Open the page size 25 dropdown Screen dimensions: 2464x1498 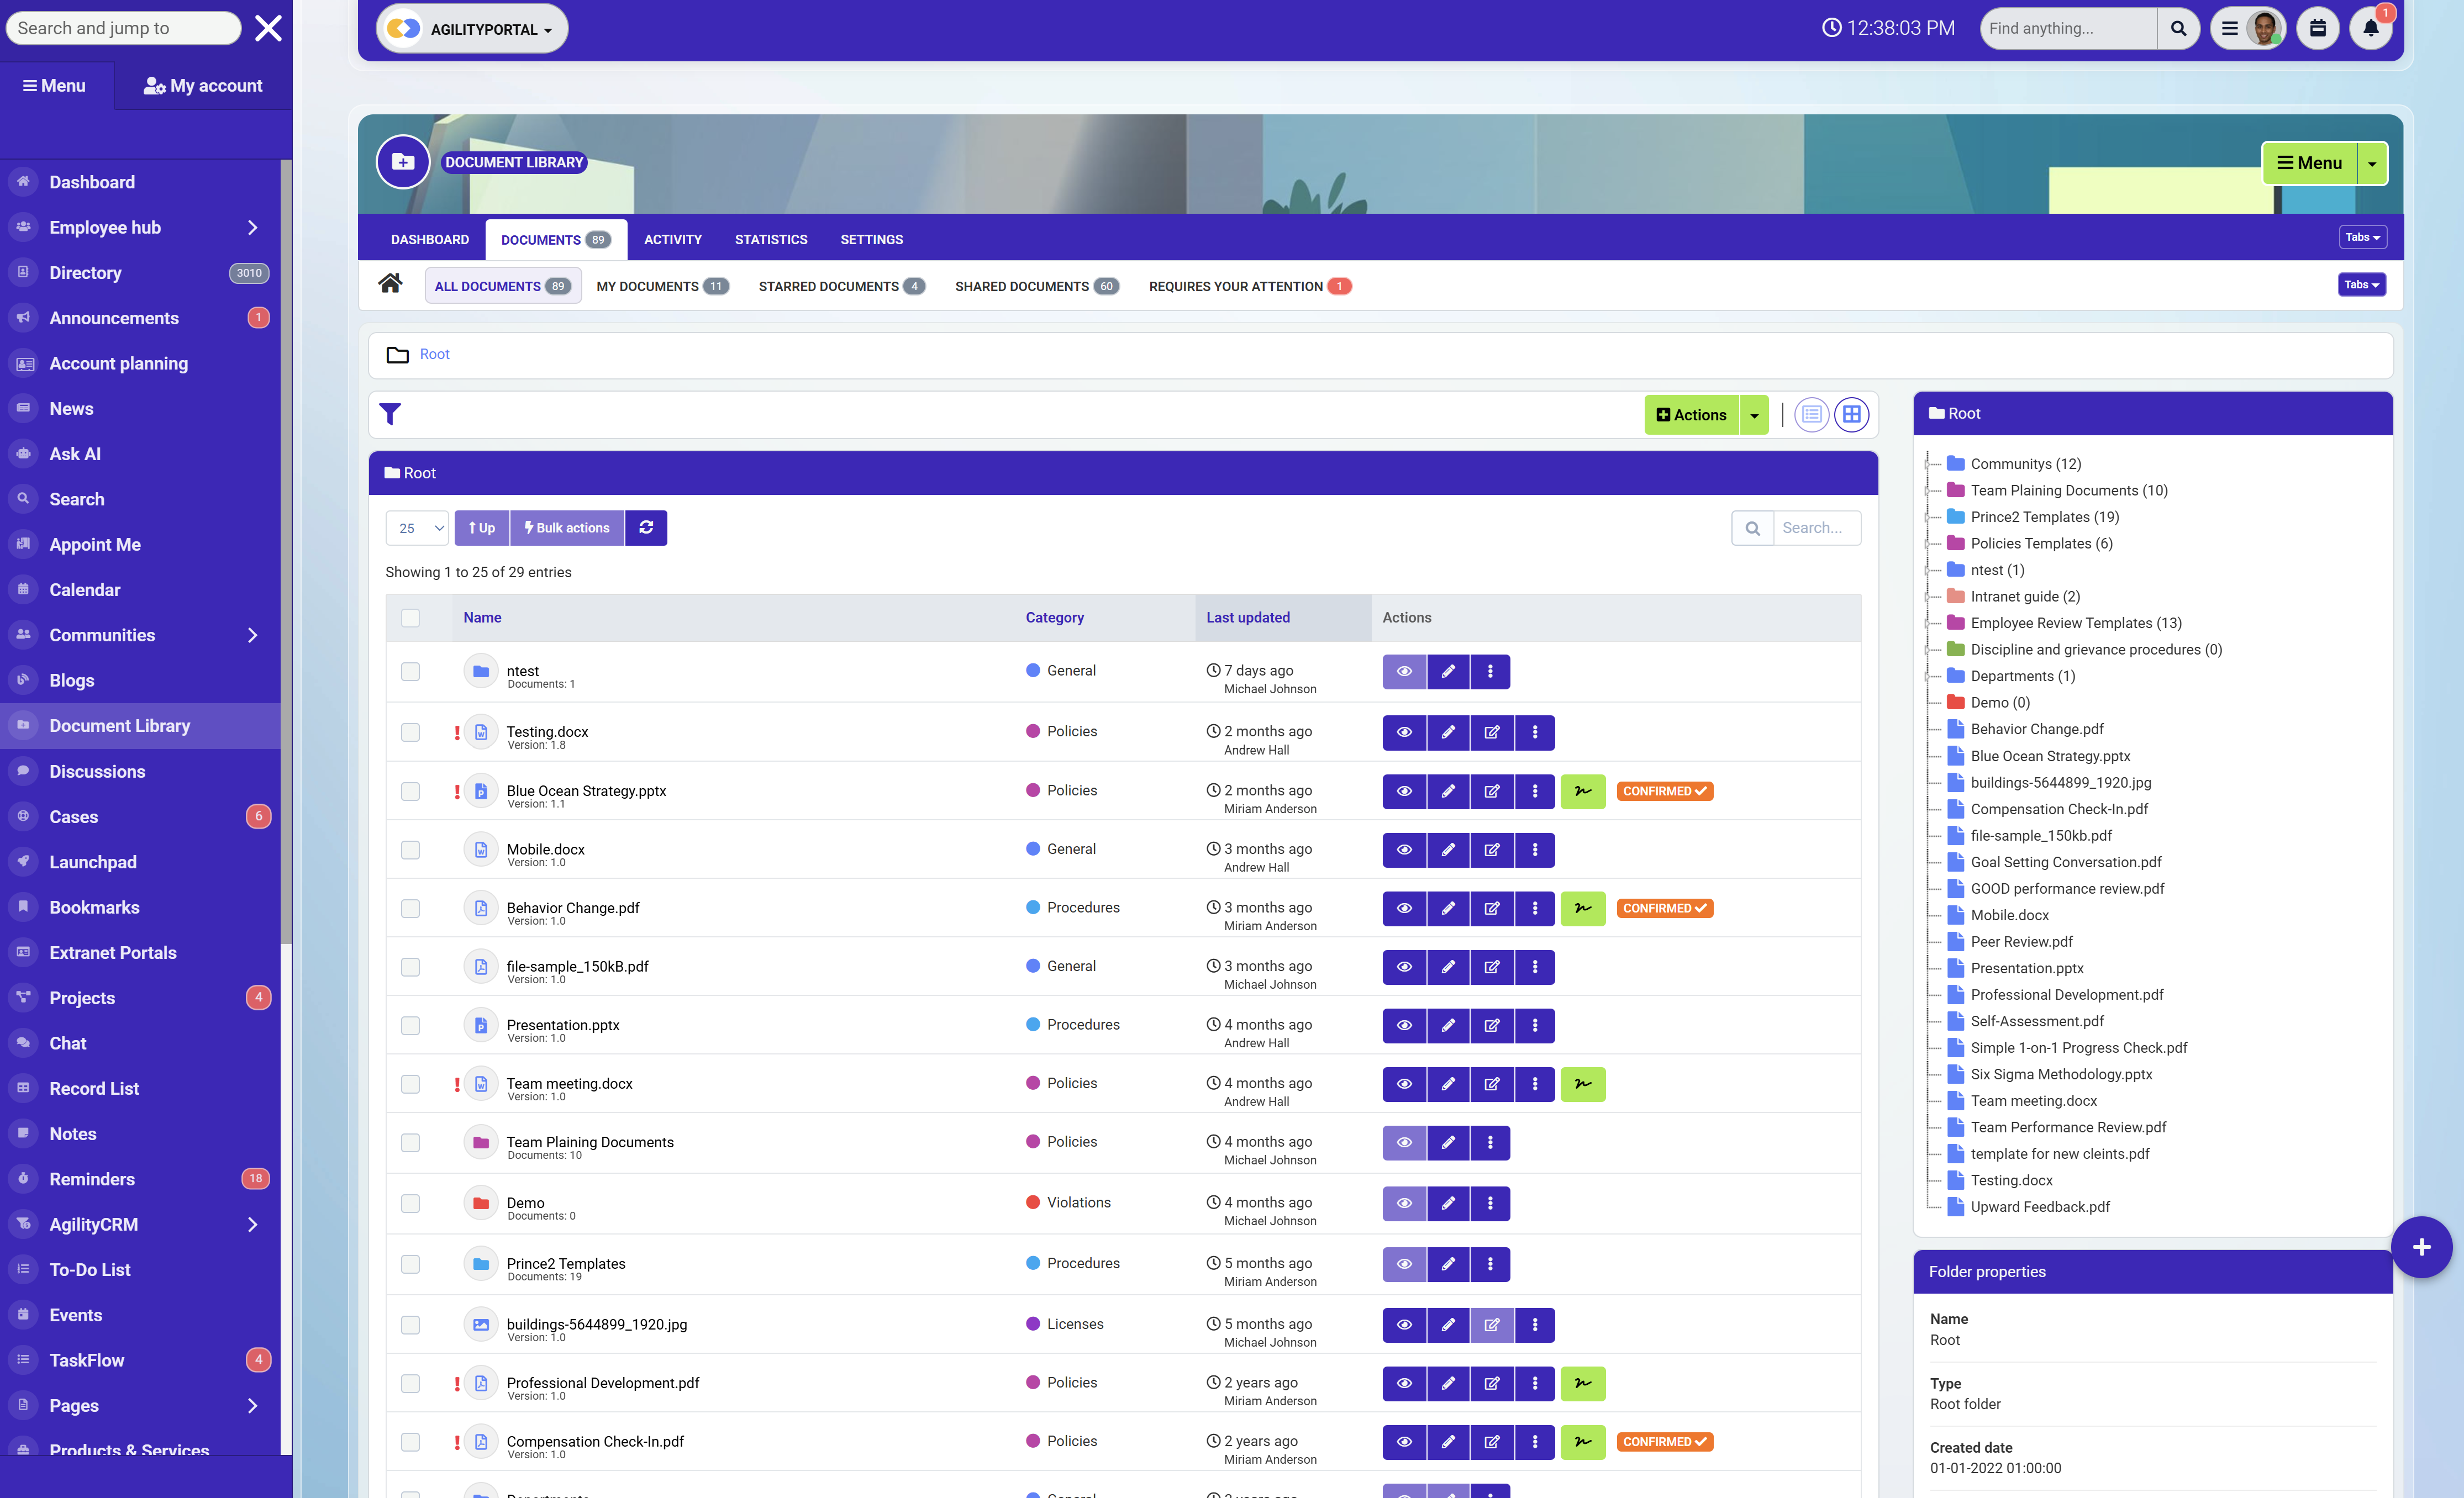(x=417, y=527)
